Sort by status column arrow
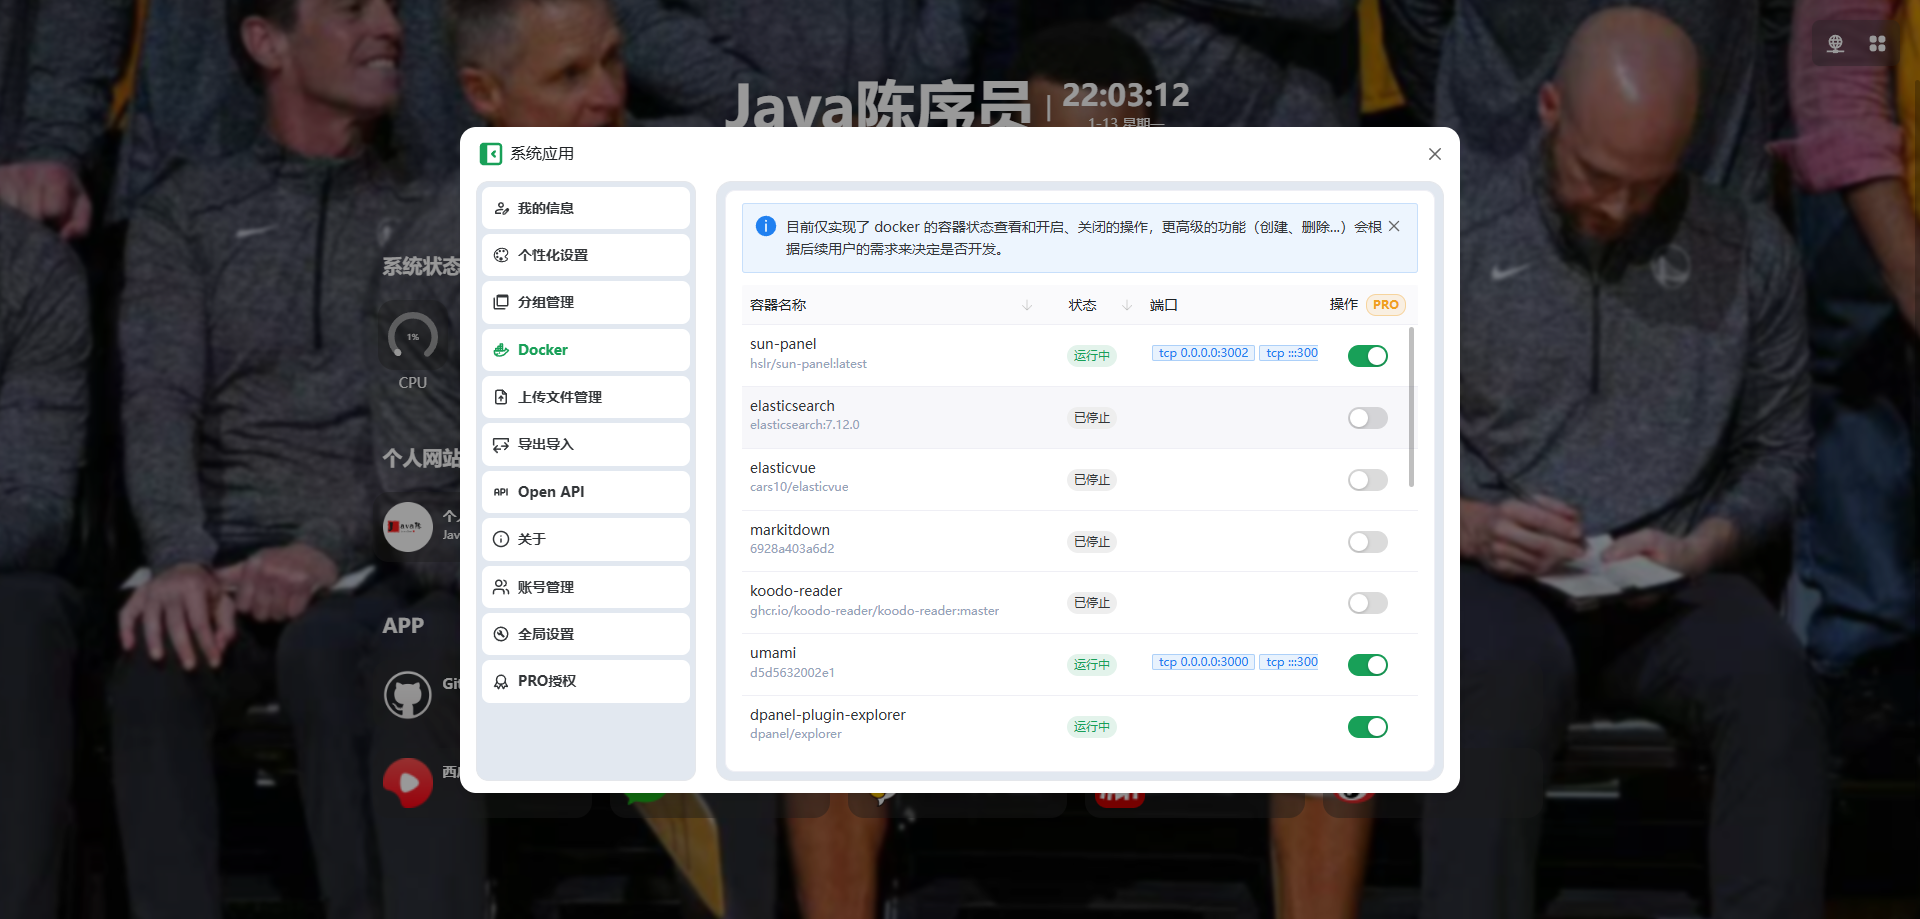The image size is (1920, 919). [1127, 305]
